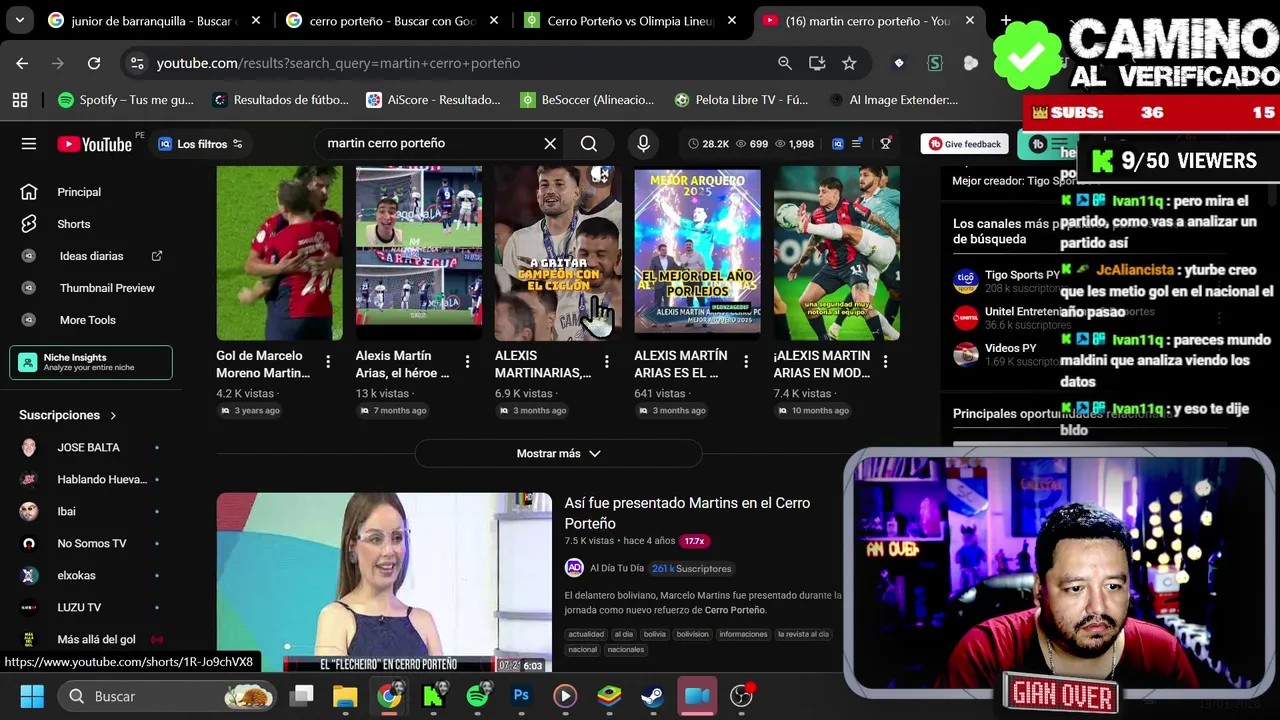The width and height of the screenshot is (1280, 720).
Task: Open options for Gol de Marcelo Moreno short
Action: (328, 362)
